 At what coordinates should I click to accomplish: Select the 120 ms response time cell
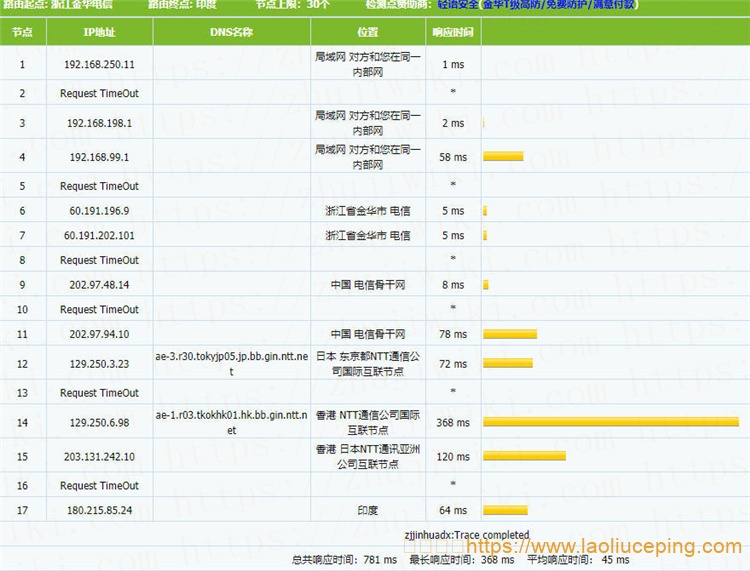pyautogui.click(x=453, y=457)
